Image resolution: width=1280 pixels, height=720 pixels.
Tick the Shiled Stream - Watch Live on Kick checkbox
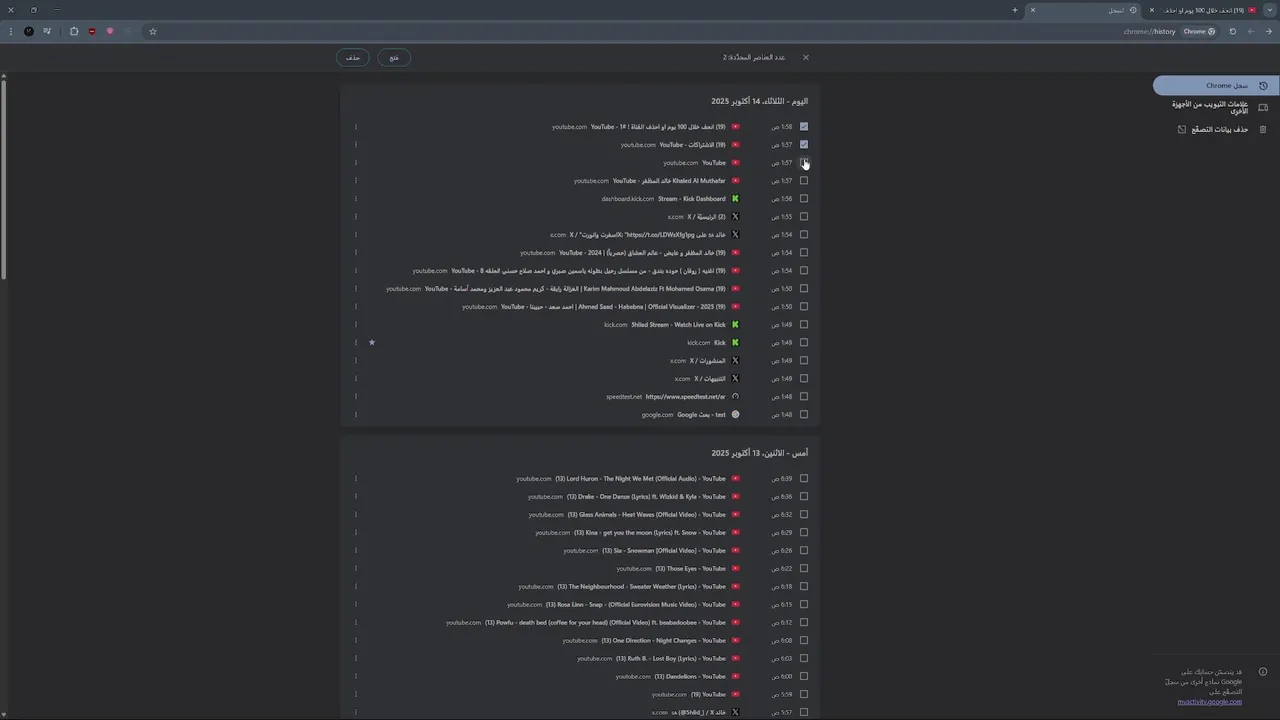(804, 325)
